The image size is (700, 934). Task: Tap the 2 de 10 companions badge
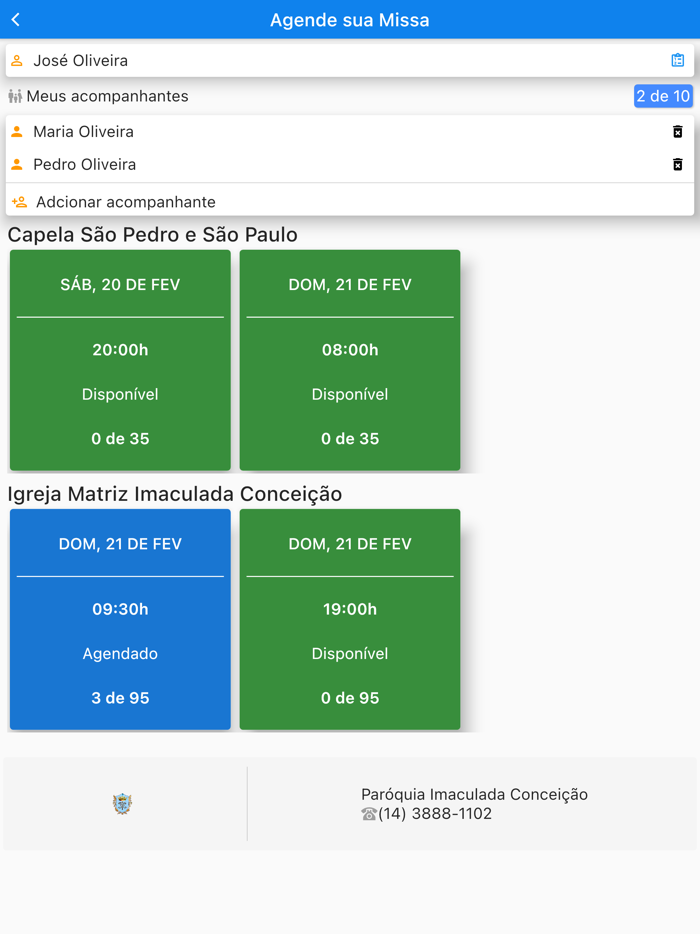663,96
